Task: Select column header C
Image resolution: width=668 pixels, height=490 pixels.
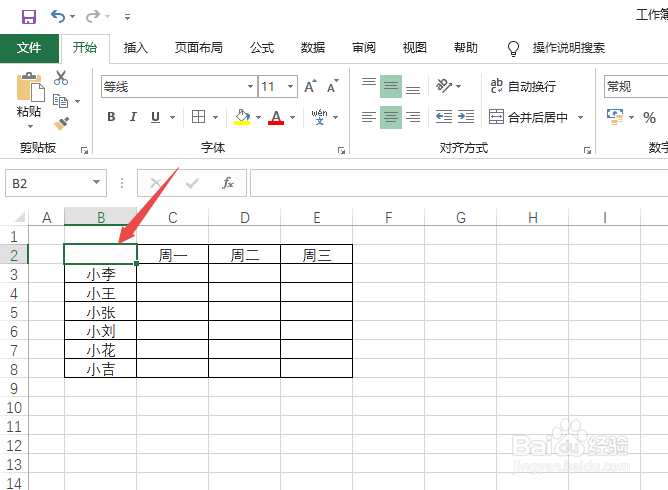Action: [x=173, y=217]
